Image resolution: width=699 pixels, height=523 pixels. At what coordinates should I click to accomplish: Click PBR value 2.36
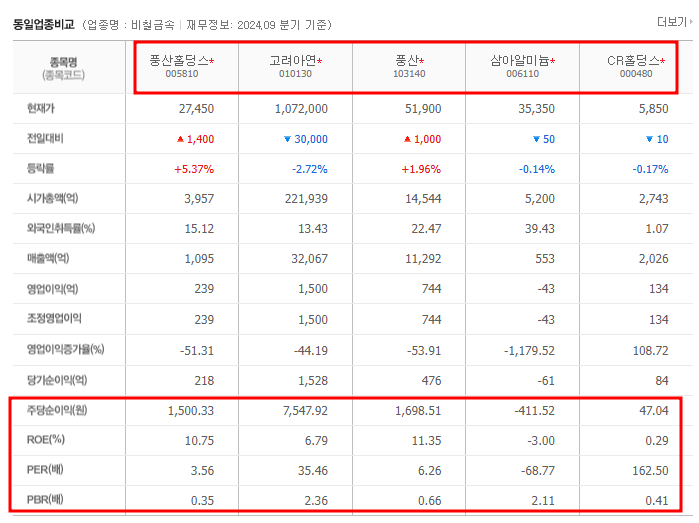[x=316, y=501]
